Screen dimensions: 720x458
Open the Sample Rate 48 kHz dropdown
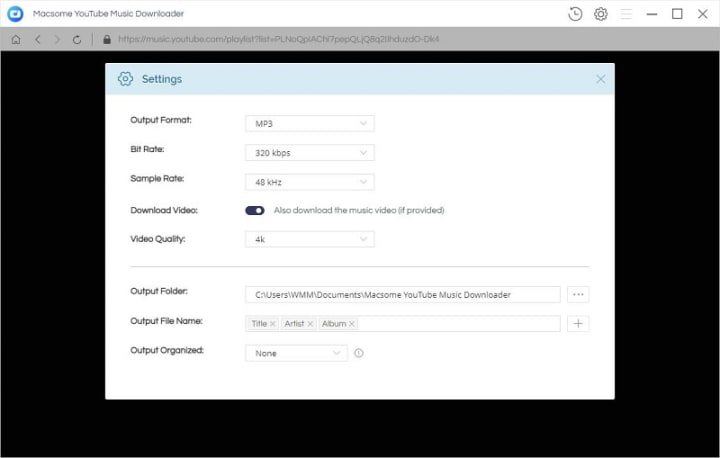pyautogui.click(x=310, y=182)
